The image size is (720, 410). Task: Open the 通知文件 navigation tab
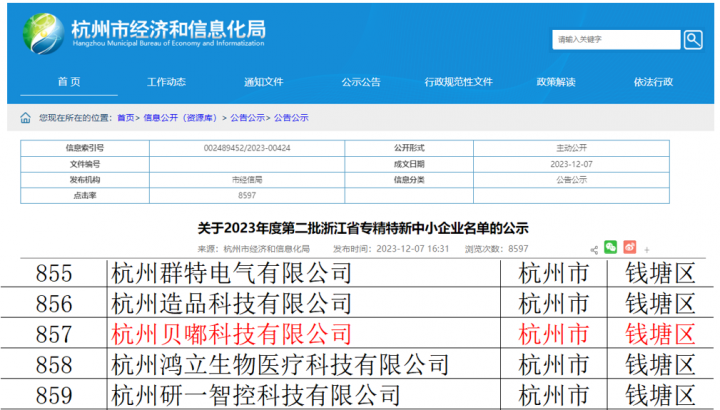264,82
